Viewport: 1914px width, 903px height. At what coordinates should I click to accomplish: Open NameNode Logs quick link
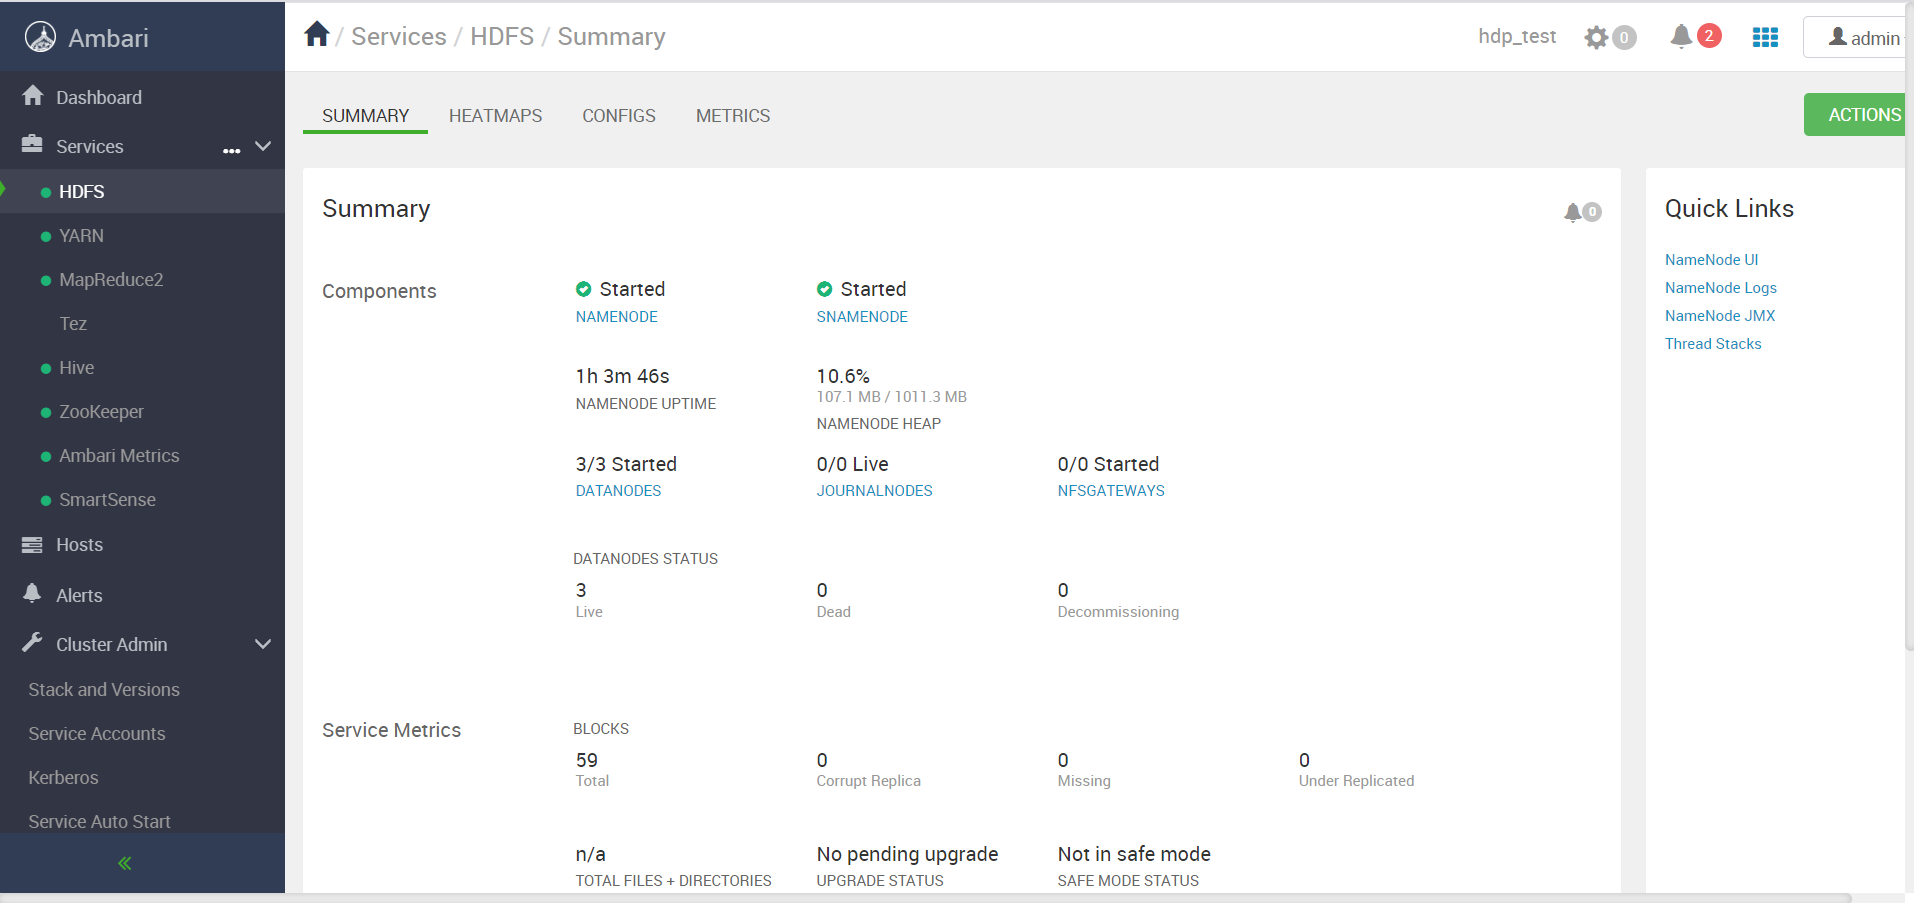pos(1721,288)
